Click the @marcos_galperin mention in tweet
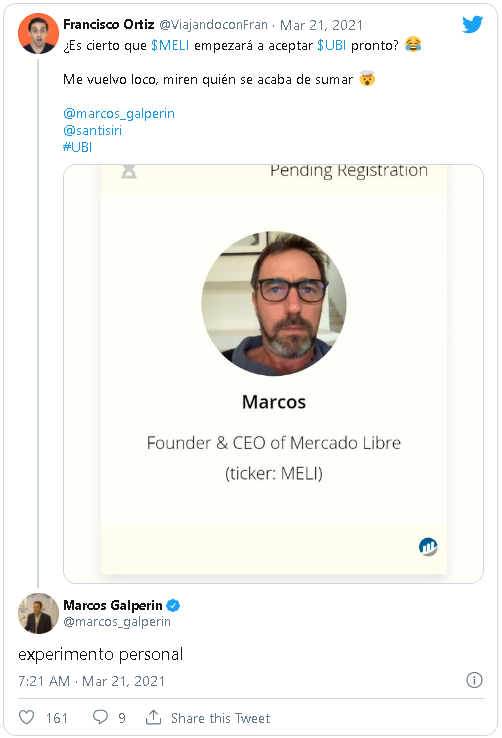 tap(119, 113)
